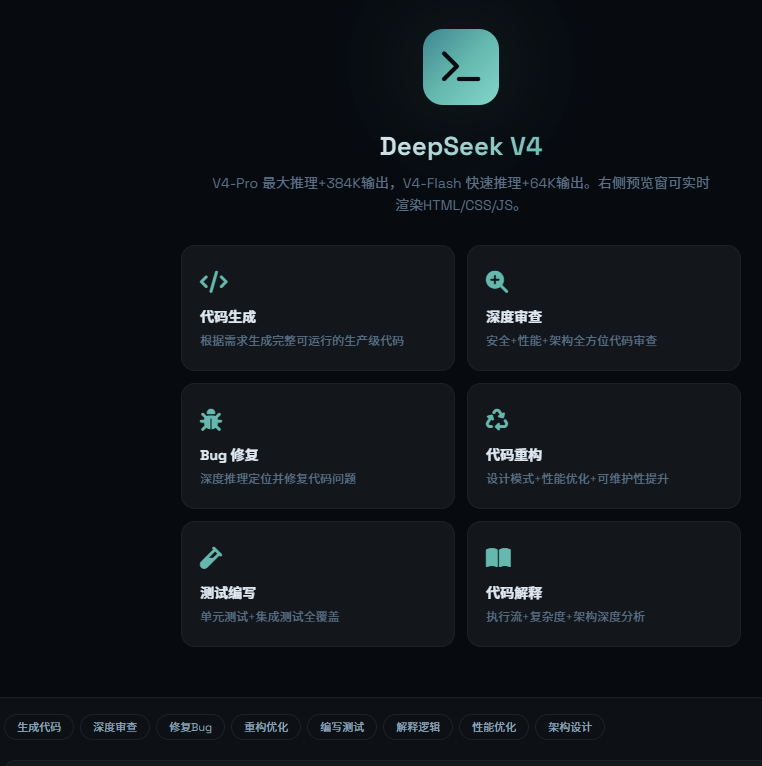This screenshot has height=766, width=762.
Task: Click the 渲染HTML/CSS/JS。 description line
Action: pos(457,205)
